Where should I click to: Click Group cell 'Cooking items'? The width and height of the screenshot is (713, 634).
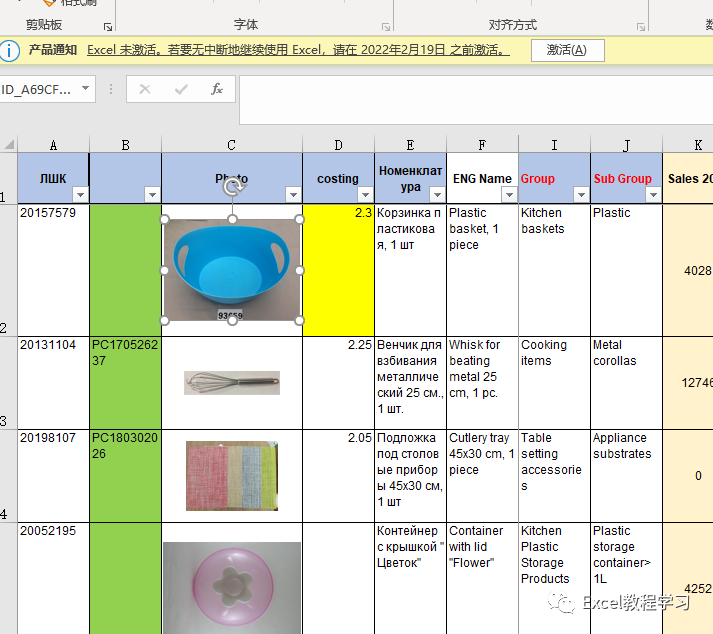point(554,383)
